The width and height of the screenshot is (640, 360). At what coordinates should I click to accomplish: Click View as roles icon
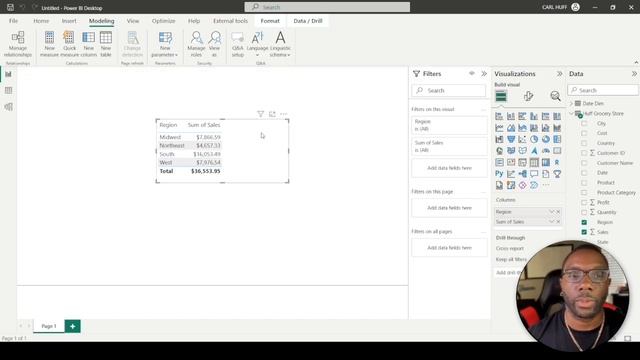click(215, 38)
